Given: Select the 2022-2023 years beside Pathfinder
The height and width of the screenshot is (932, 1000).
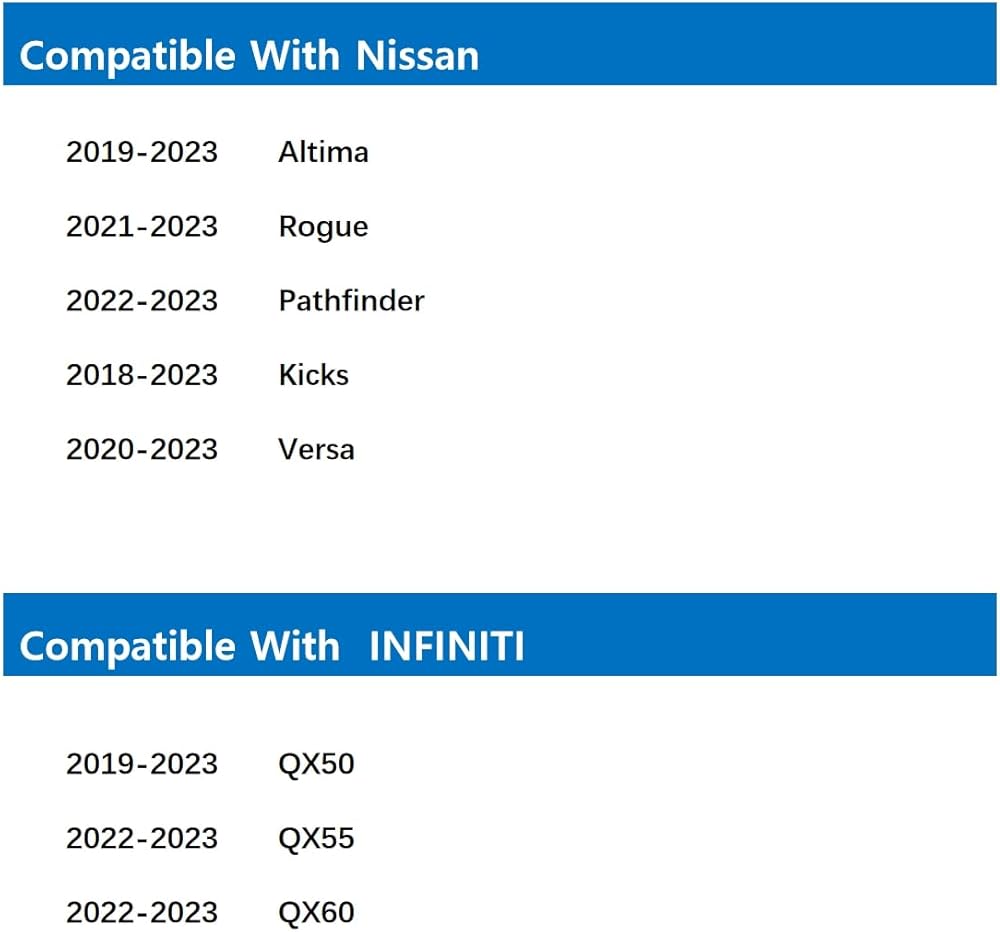Looking at the screenshot, I should [x=142, y=300].
